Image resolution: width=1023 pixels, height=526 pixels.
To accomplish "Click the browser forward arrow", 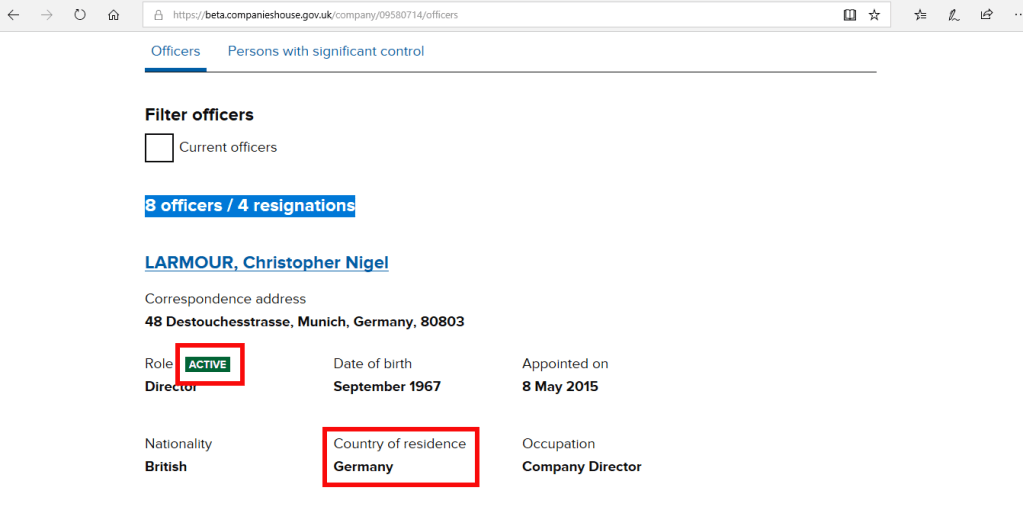I will click(x=47, y=15).
